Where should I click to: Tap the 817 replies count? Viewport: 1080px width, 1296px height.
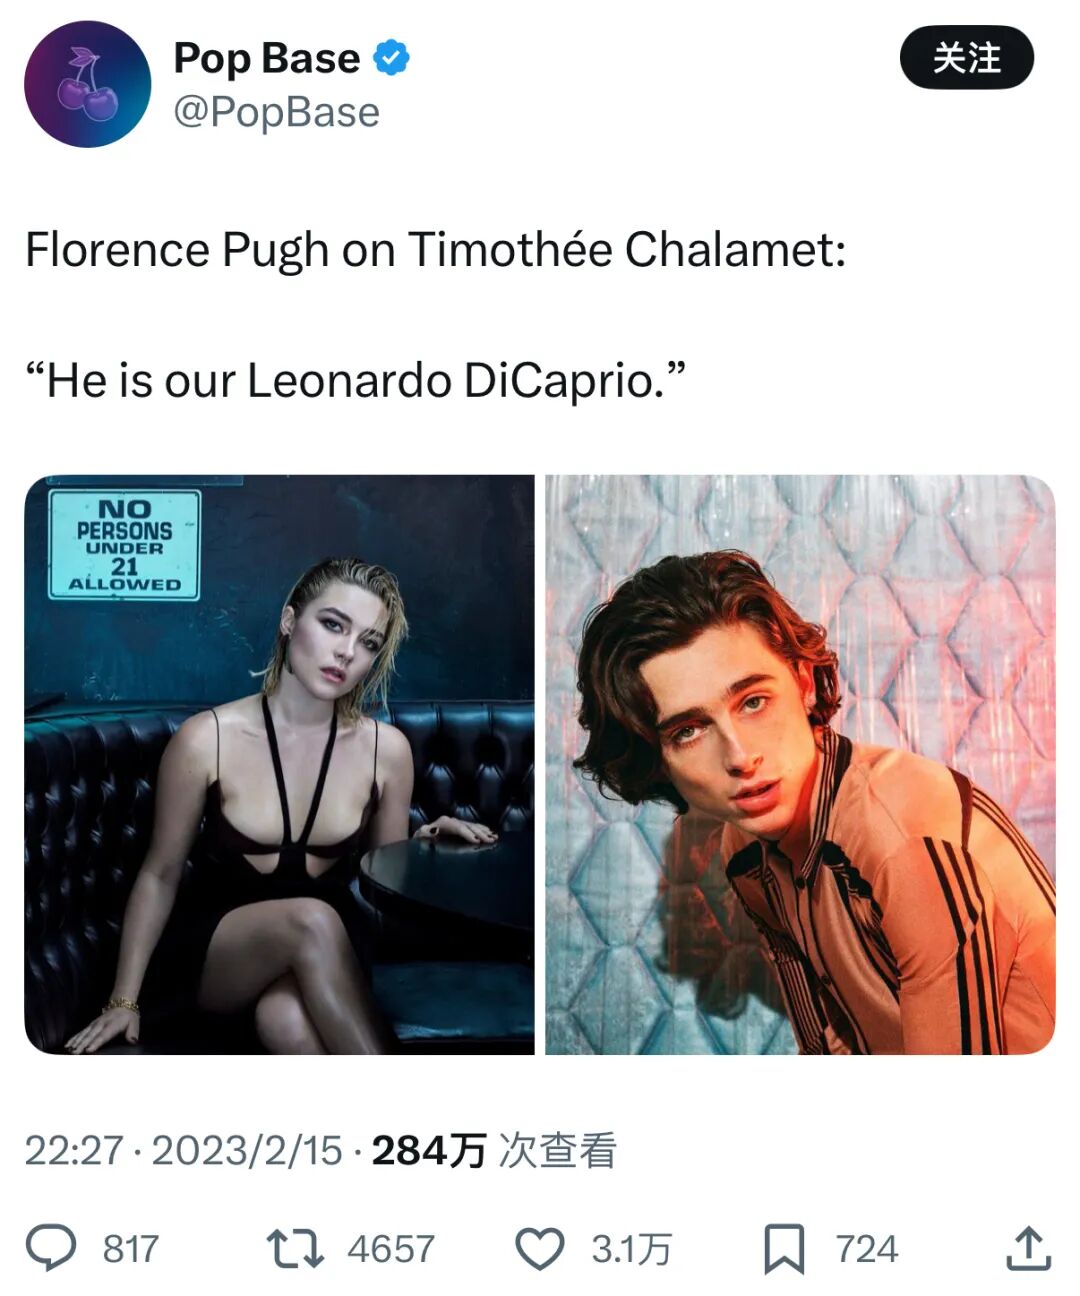pyautogui.click(x=131, y=1249)
